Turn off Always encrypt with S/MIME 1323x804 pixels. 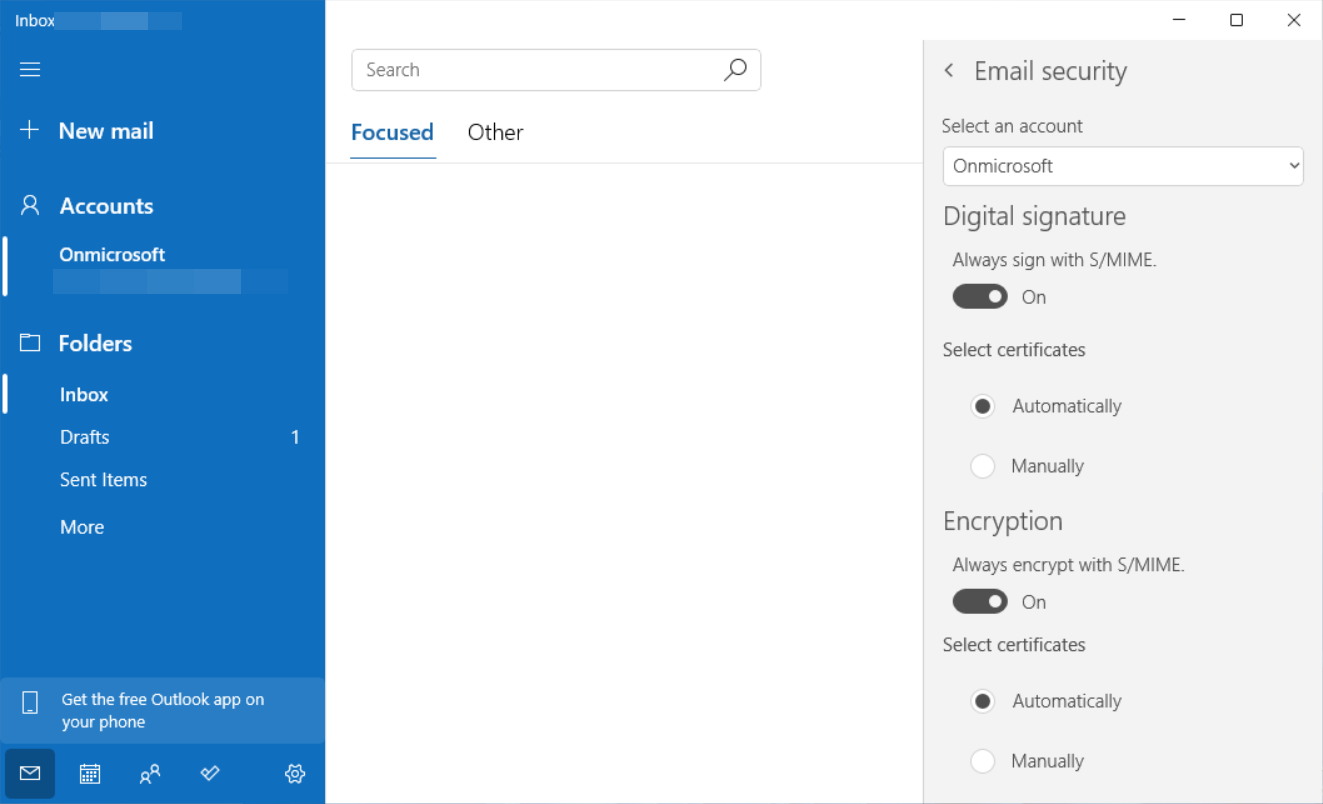tap(980, 601)
